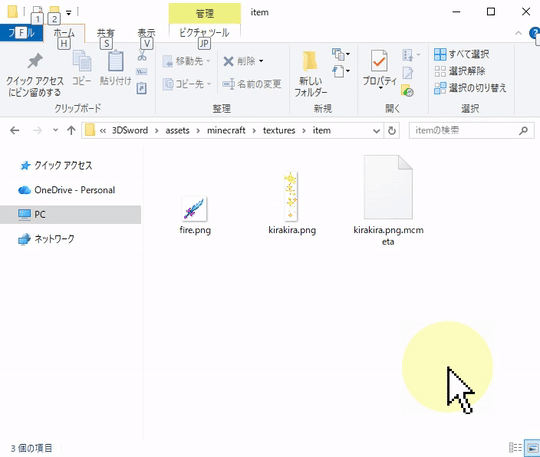Image resolution: width=540 pixels, height=457 pixels.
Task: Click quick toolbar Properties icon
Action: pyautogui.click(x=37, y=11)
